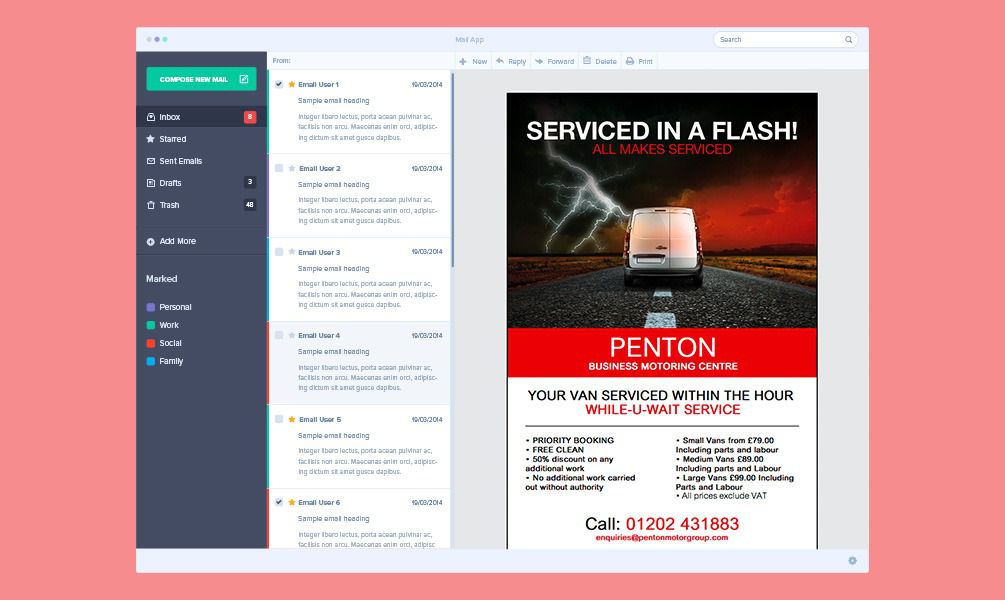The width and height of the screenshot is (1005, 600).
Task: Click the Forward toolbar label
Action: click(x=561, y=62)
